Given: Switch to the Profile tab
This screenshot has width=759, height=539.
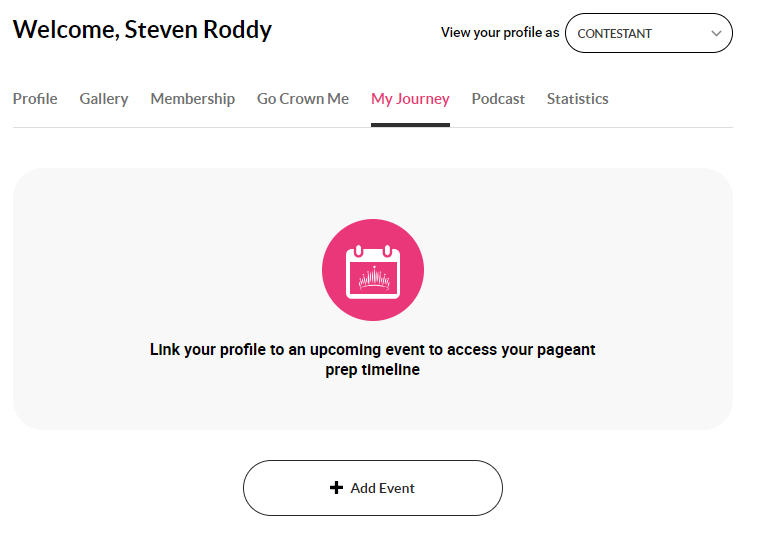Looking at the screenshot, I should (35, 99).
